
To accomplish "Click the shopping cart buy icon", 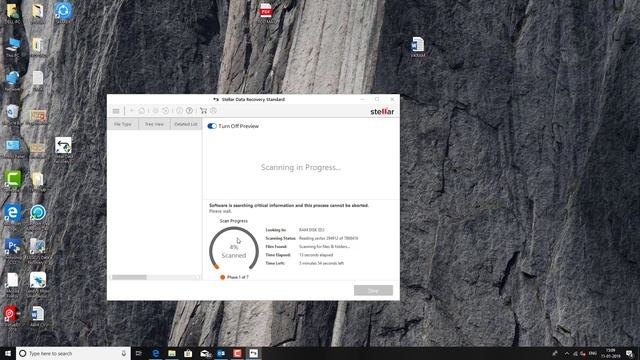I will [x=203, y=111].
